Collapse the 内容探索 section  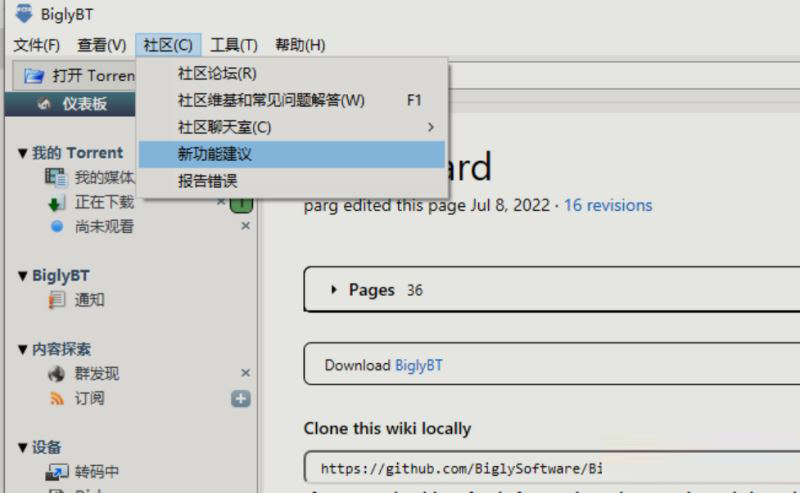coord(22,350)
